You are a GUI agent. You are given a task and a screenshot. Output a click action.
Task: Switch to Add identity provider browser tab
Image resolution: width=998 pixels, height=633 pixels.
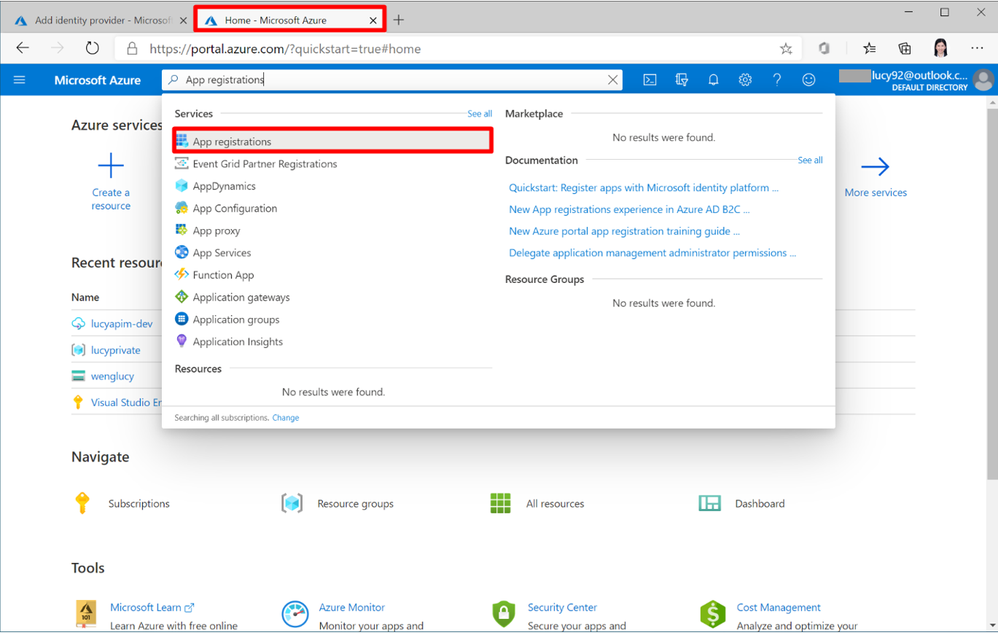[x=102, y=20]
